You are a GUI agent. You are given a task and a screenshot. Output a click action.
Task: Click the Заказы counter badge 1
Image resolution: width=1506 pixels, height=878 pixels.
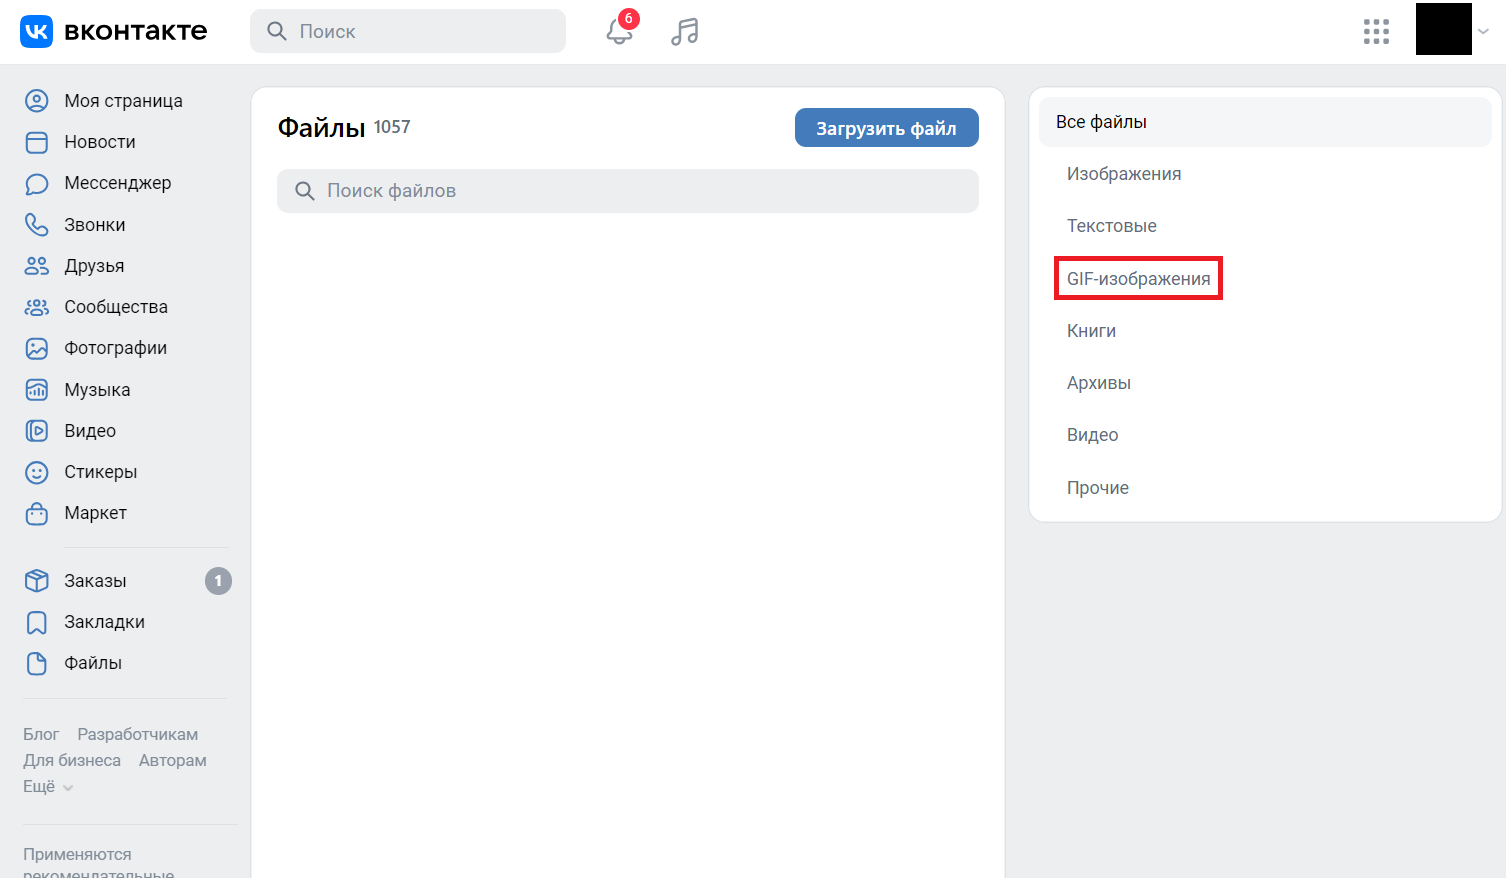point(218,581)
